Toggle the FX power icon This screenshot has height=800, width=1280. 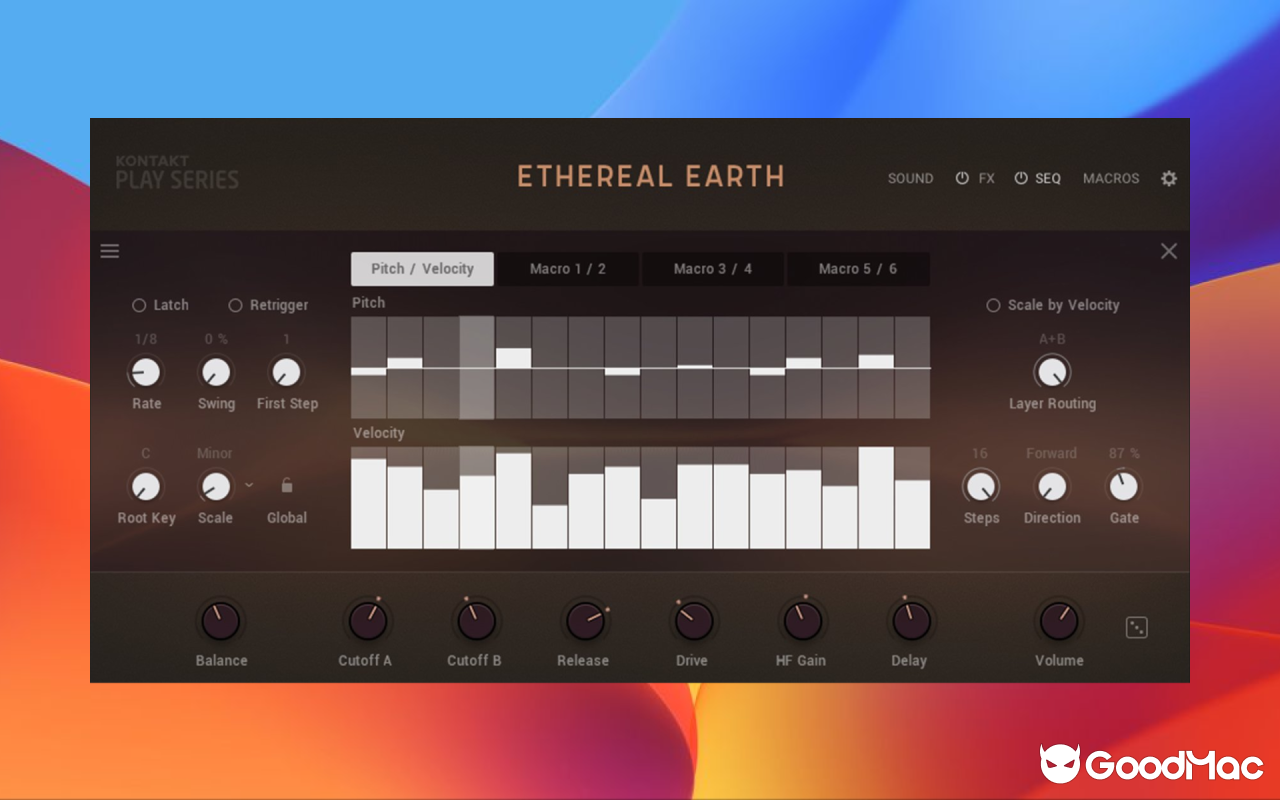pos(962,177)
